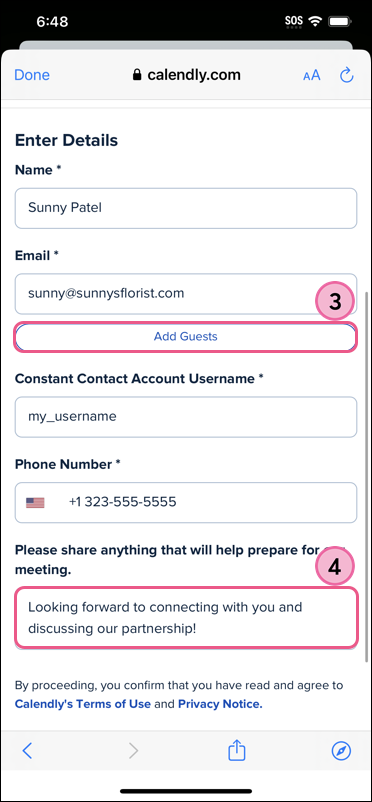Tap the share sheet icon
This screenshot has height=802, width=372.
(237, 750)
